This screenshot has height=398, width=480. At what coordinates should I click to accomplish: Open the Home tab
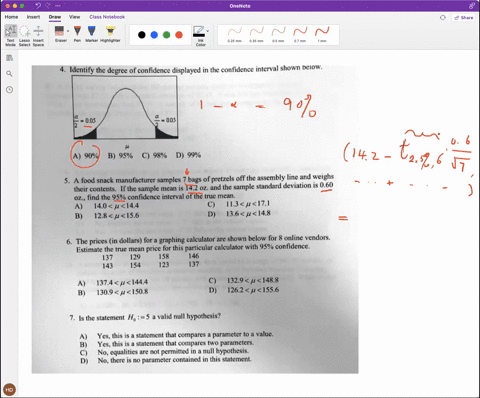click(11, 17)
